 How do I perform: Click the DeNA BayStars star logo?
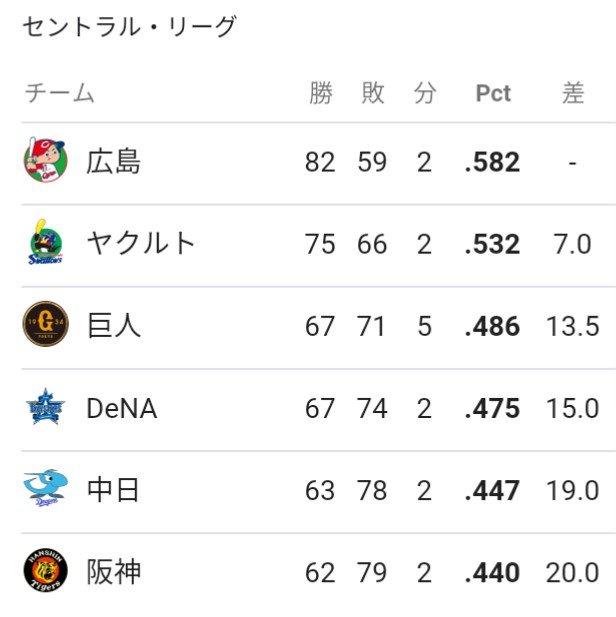46,407
